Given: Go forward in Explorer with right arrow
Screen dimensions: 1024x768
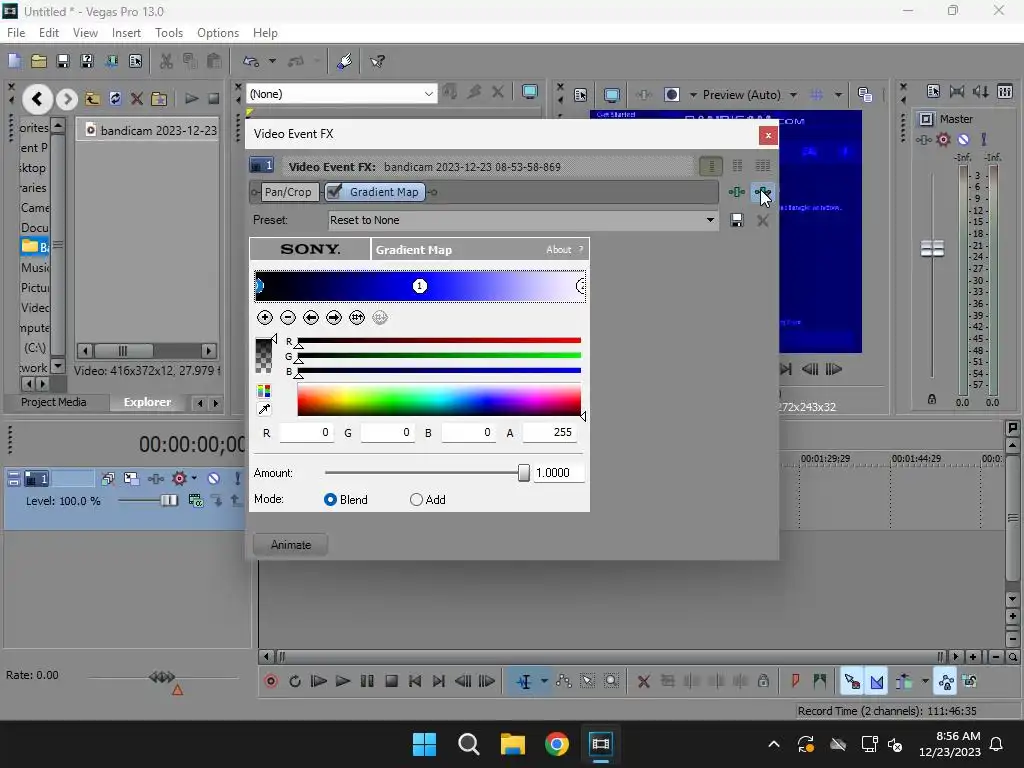Looking at the screenshot, I should click(66, 99).
